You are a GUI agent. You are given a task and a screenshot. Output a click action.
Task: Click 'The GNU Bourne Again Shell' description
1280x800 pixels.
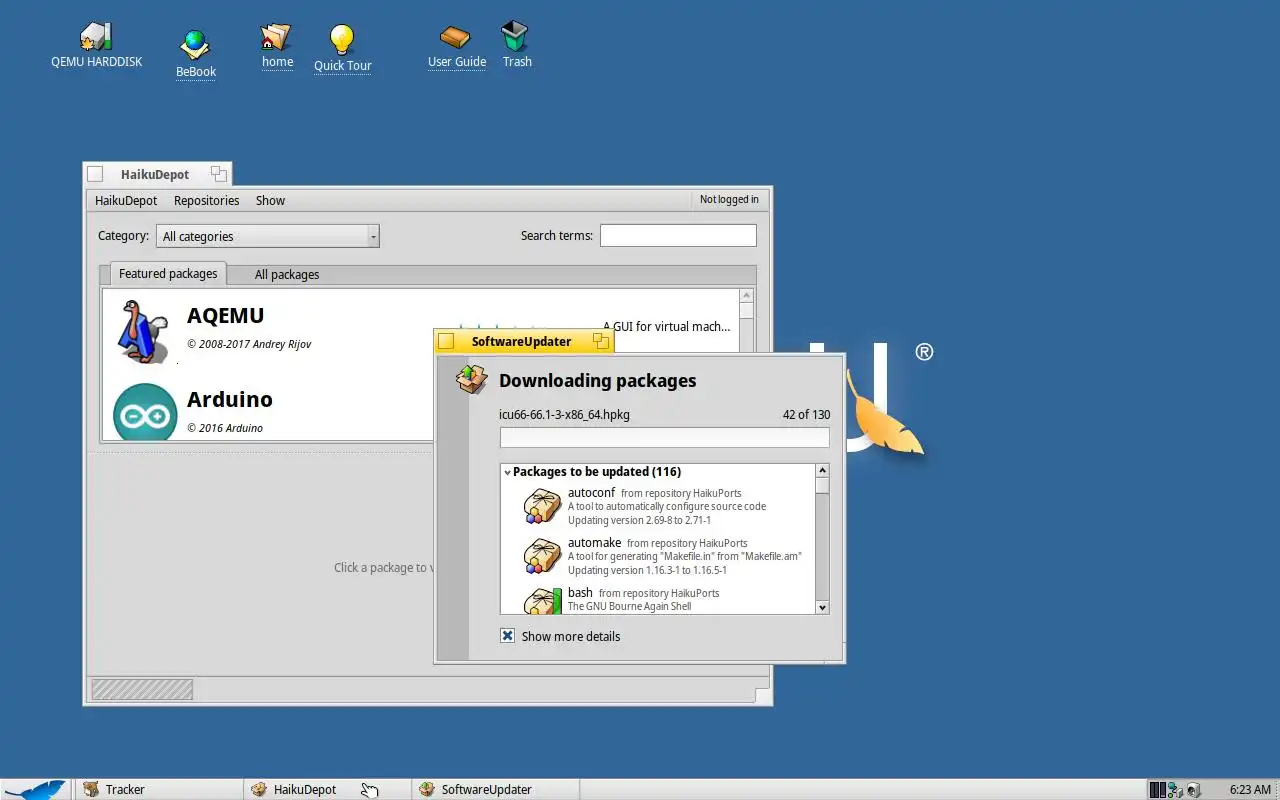[629, 606]
